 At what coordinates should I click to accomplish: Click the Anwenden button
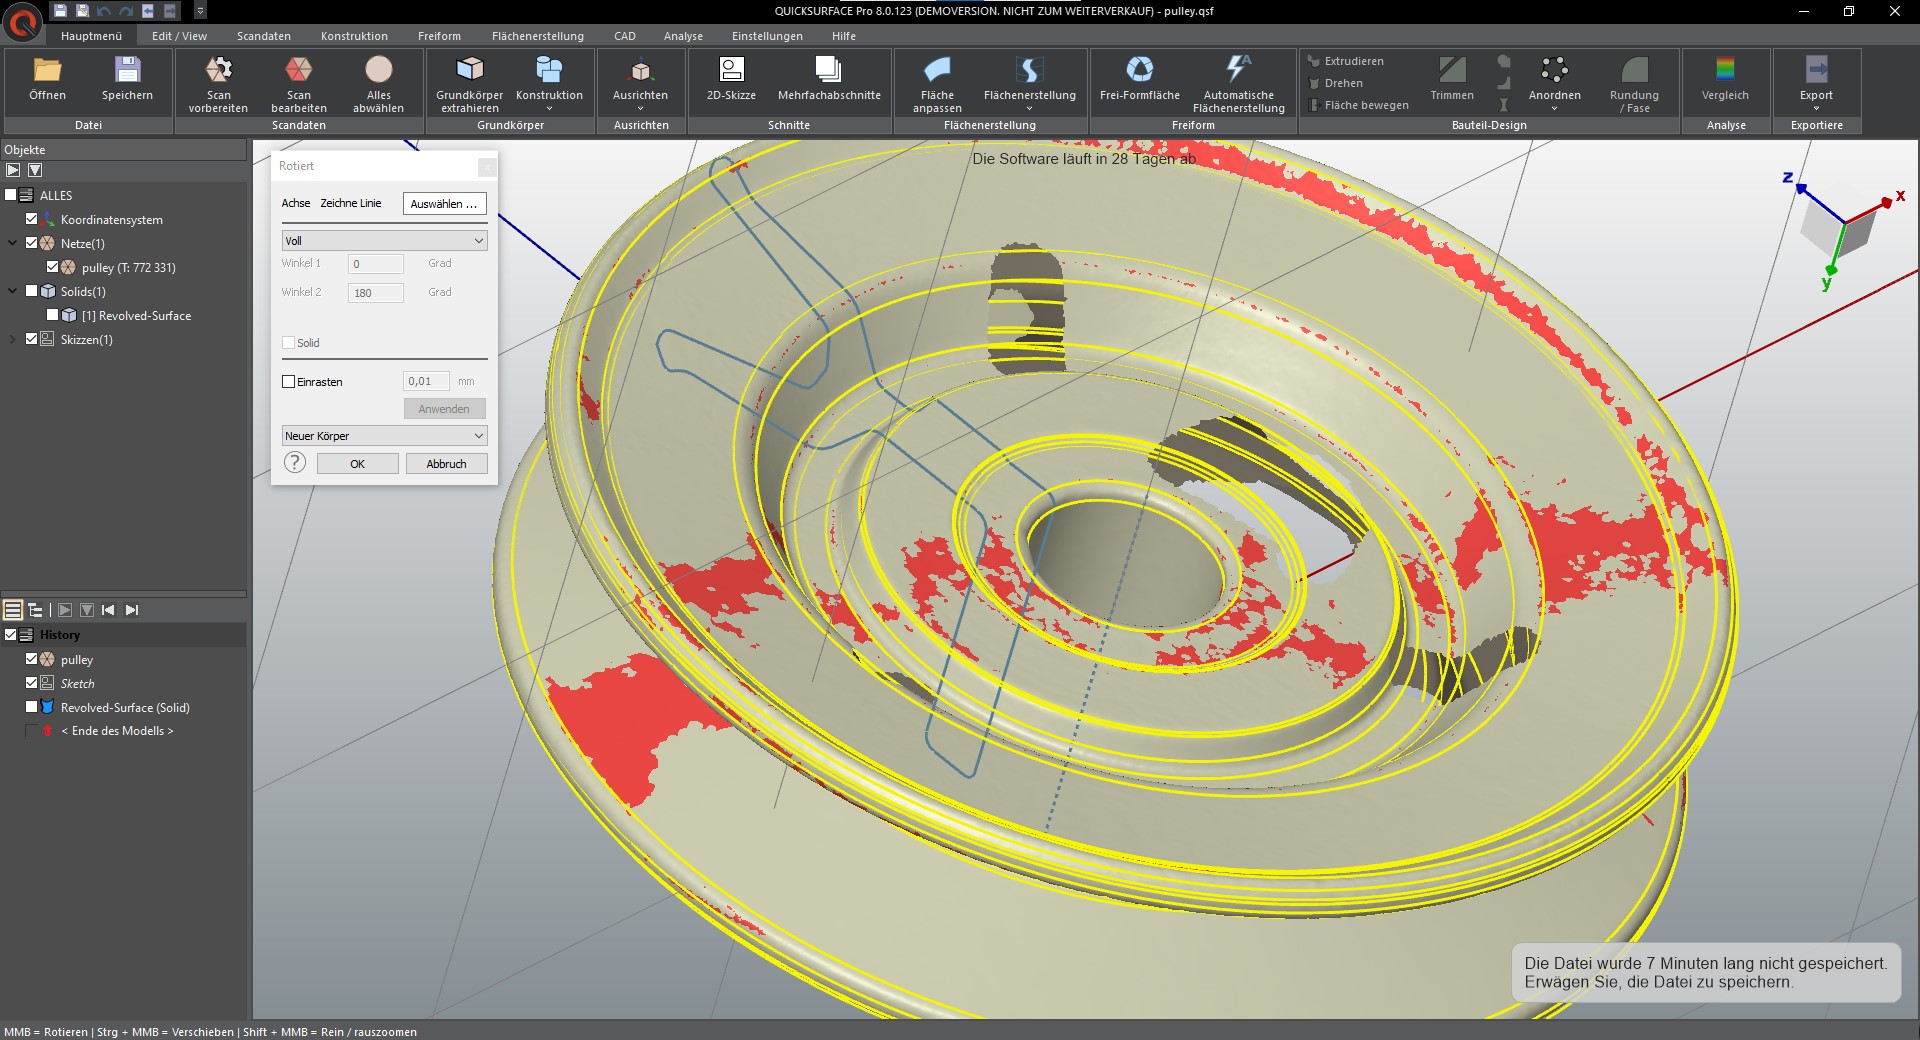point(444,409)
